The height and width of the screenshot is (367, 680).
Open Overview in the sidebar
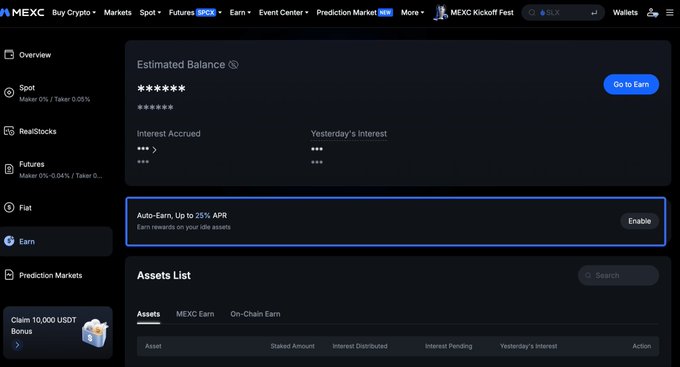pyautogui.click(x=35, y=55)
